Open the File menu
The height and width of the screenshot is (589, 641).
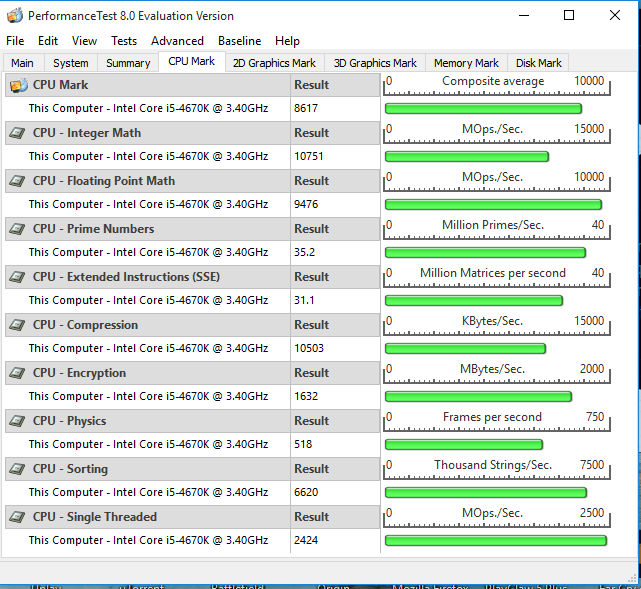pos(15,41)
